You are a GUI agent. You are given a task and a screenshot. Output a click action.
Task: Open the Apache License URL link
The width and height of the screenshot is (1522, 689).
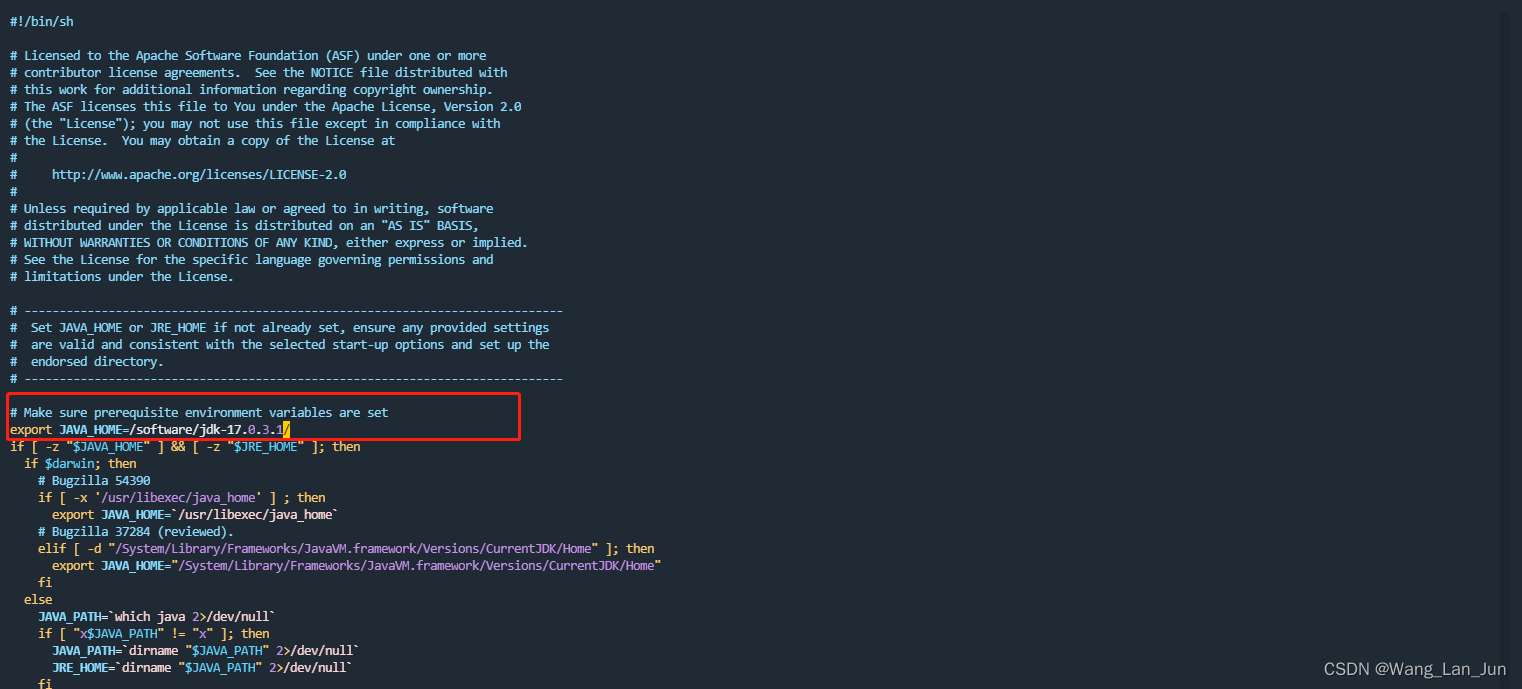[x=198, y=174]
